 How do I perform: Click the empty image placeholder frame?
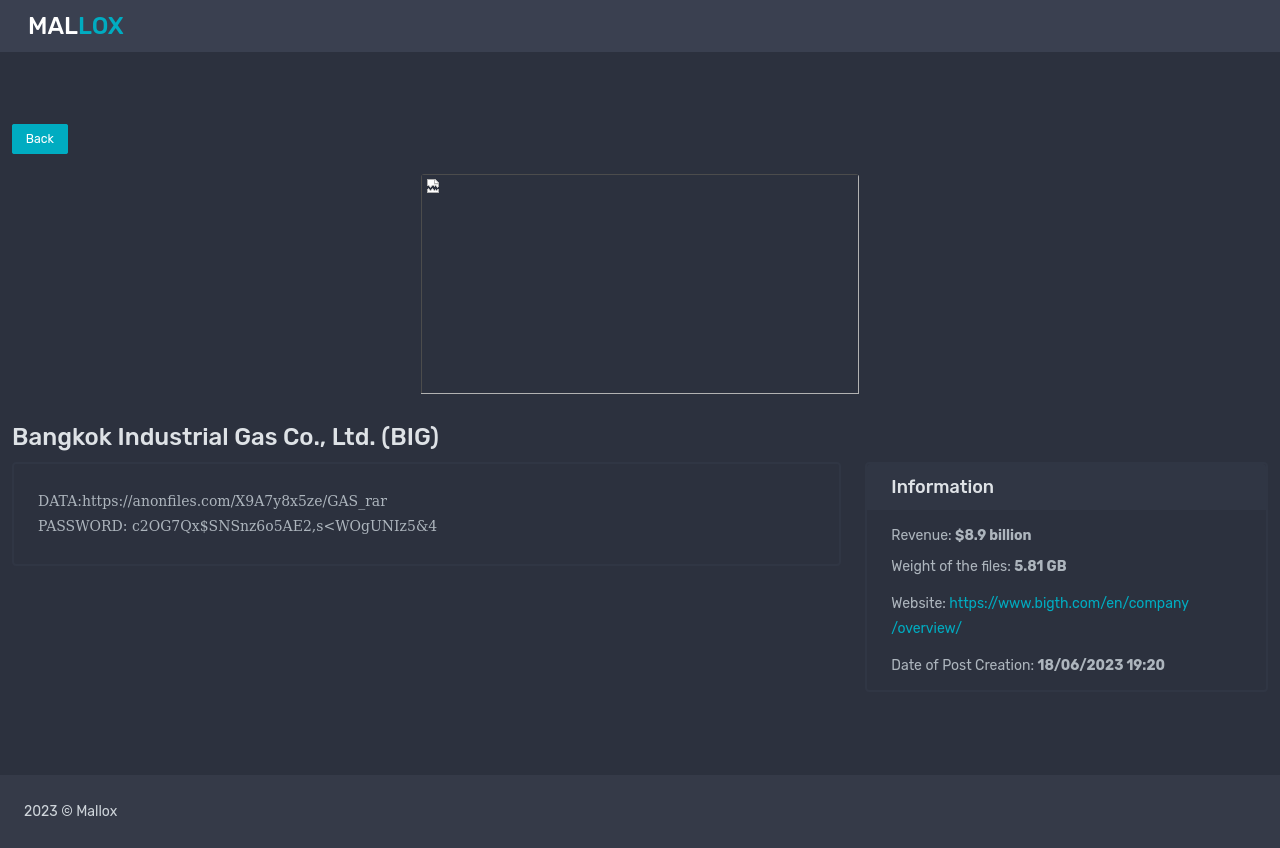tap(640, 285)
